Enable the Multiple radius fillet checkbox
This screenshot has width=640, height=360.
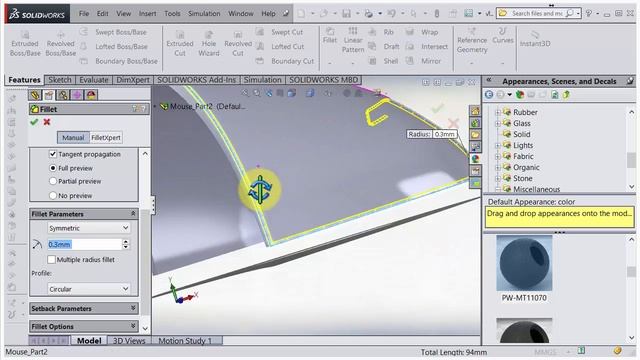[x=51, y=259]
